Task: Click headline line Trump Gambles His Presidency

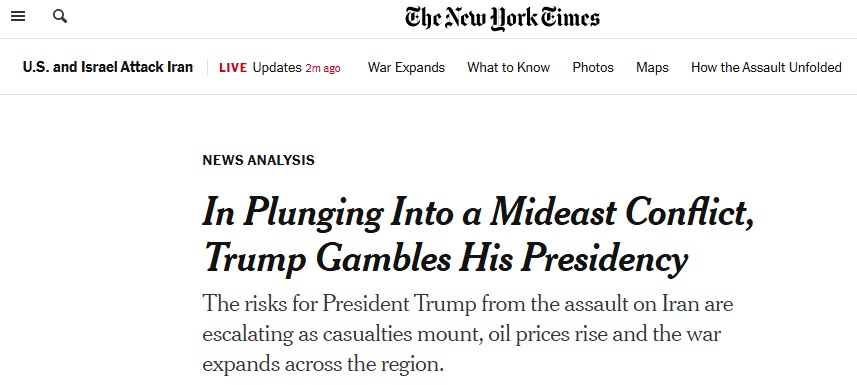Action: click(445, 258)
